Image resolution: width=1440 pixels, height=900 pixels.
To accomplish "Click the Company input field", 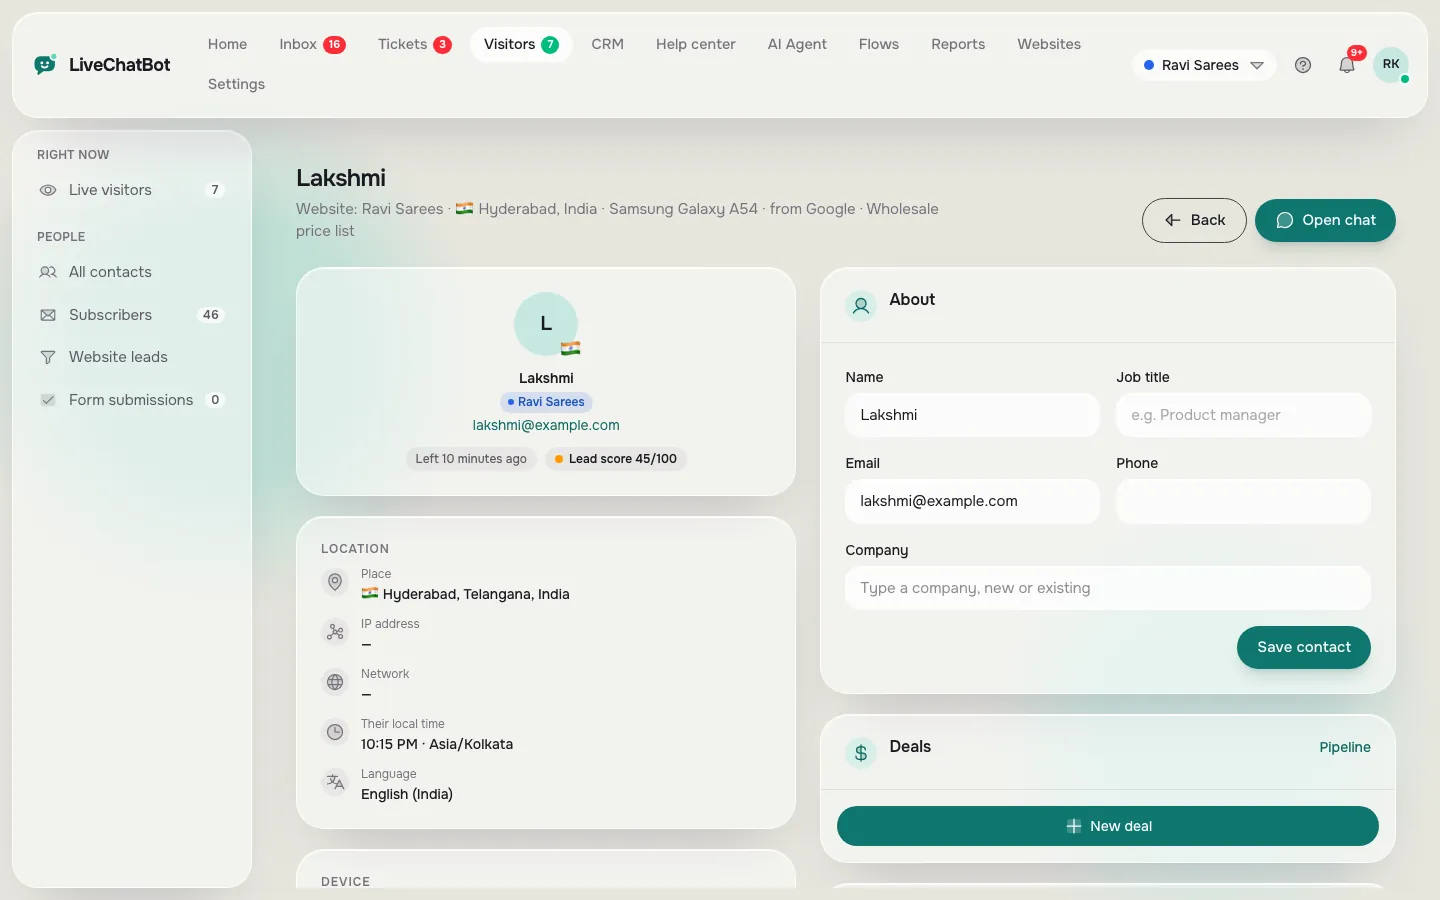I will (x=1108, y=588).
